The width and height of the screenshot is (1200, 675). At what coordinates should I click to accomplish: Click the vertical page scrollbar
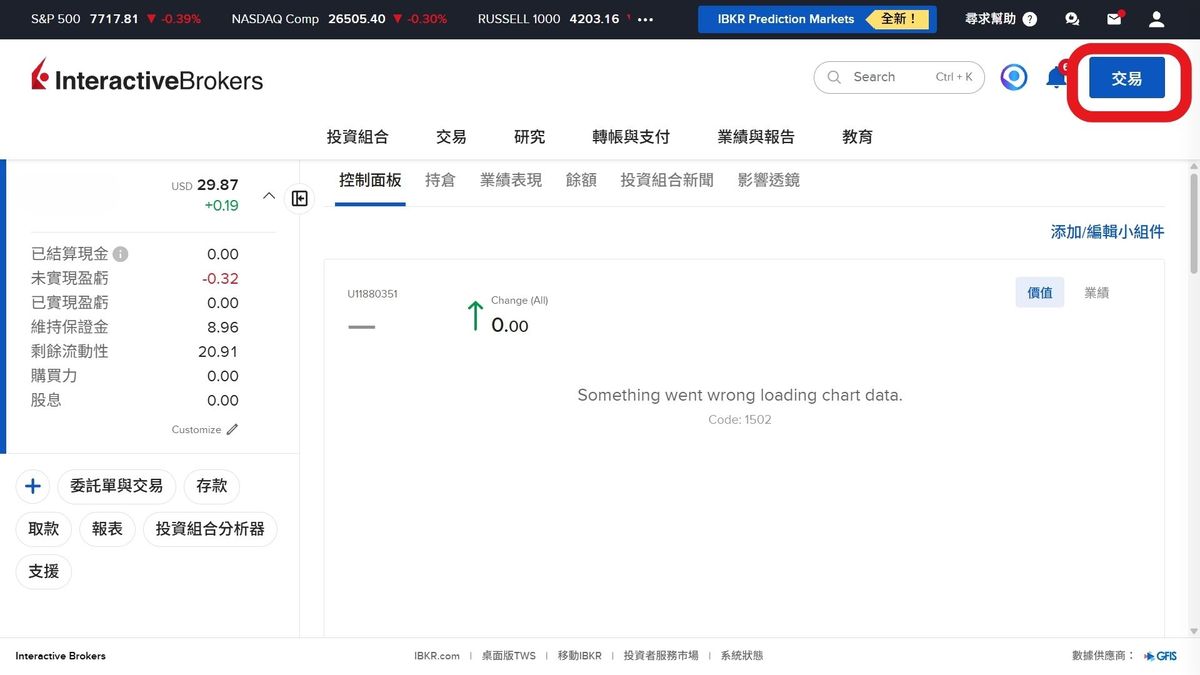tap(1193, 225)
